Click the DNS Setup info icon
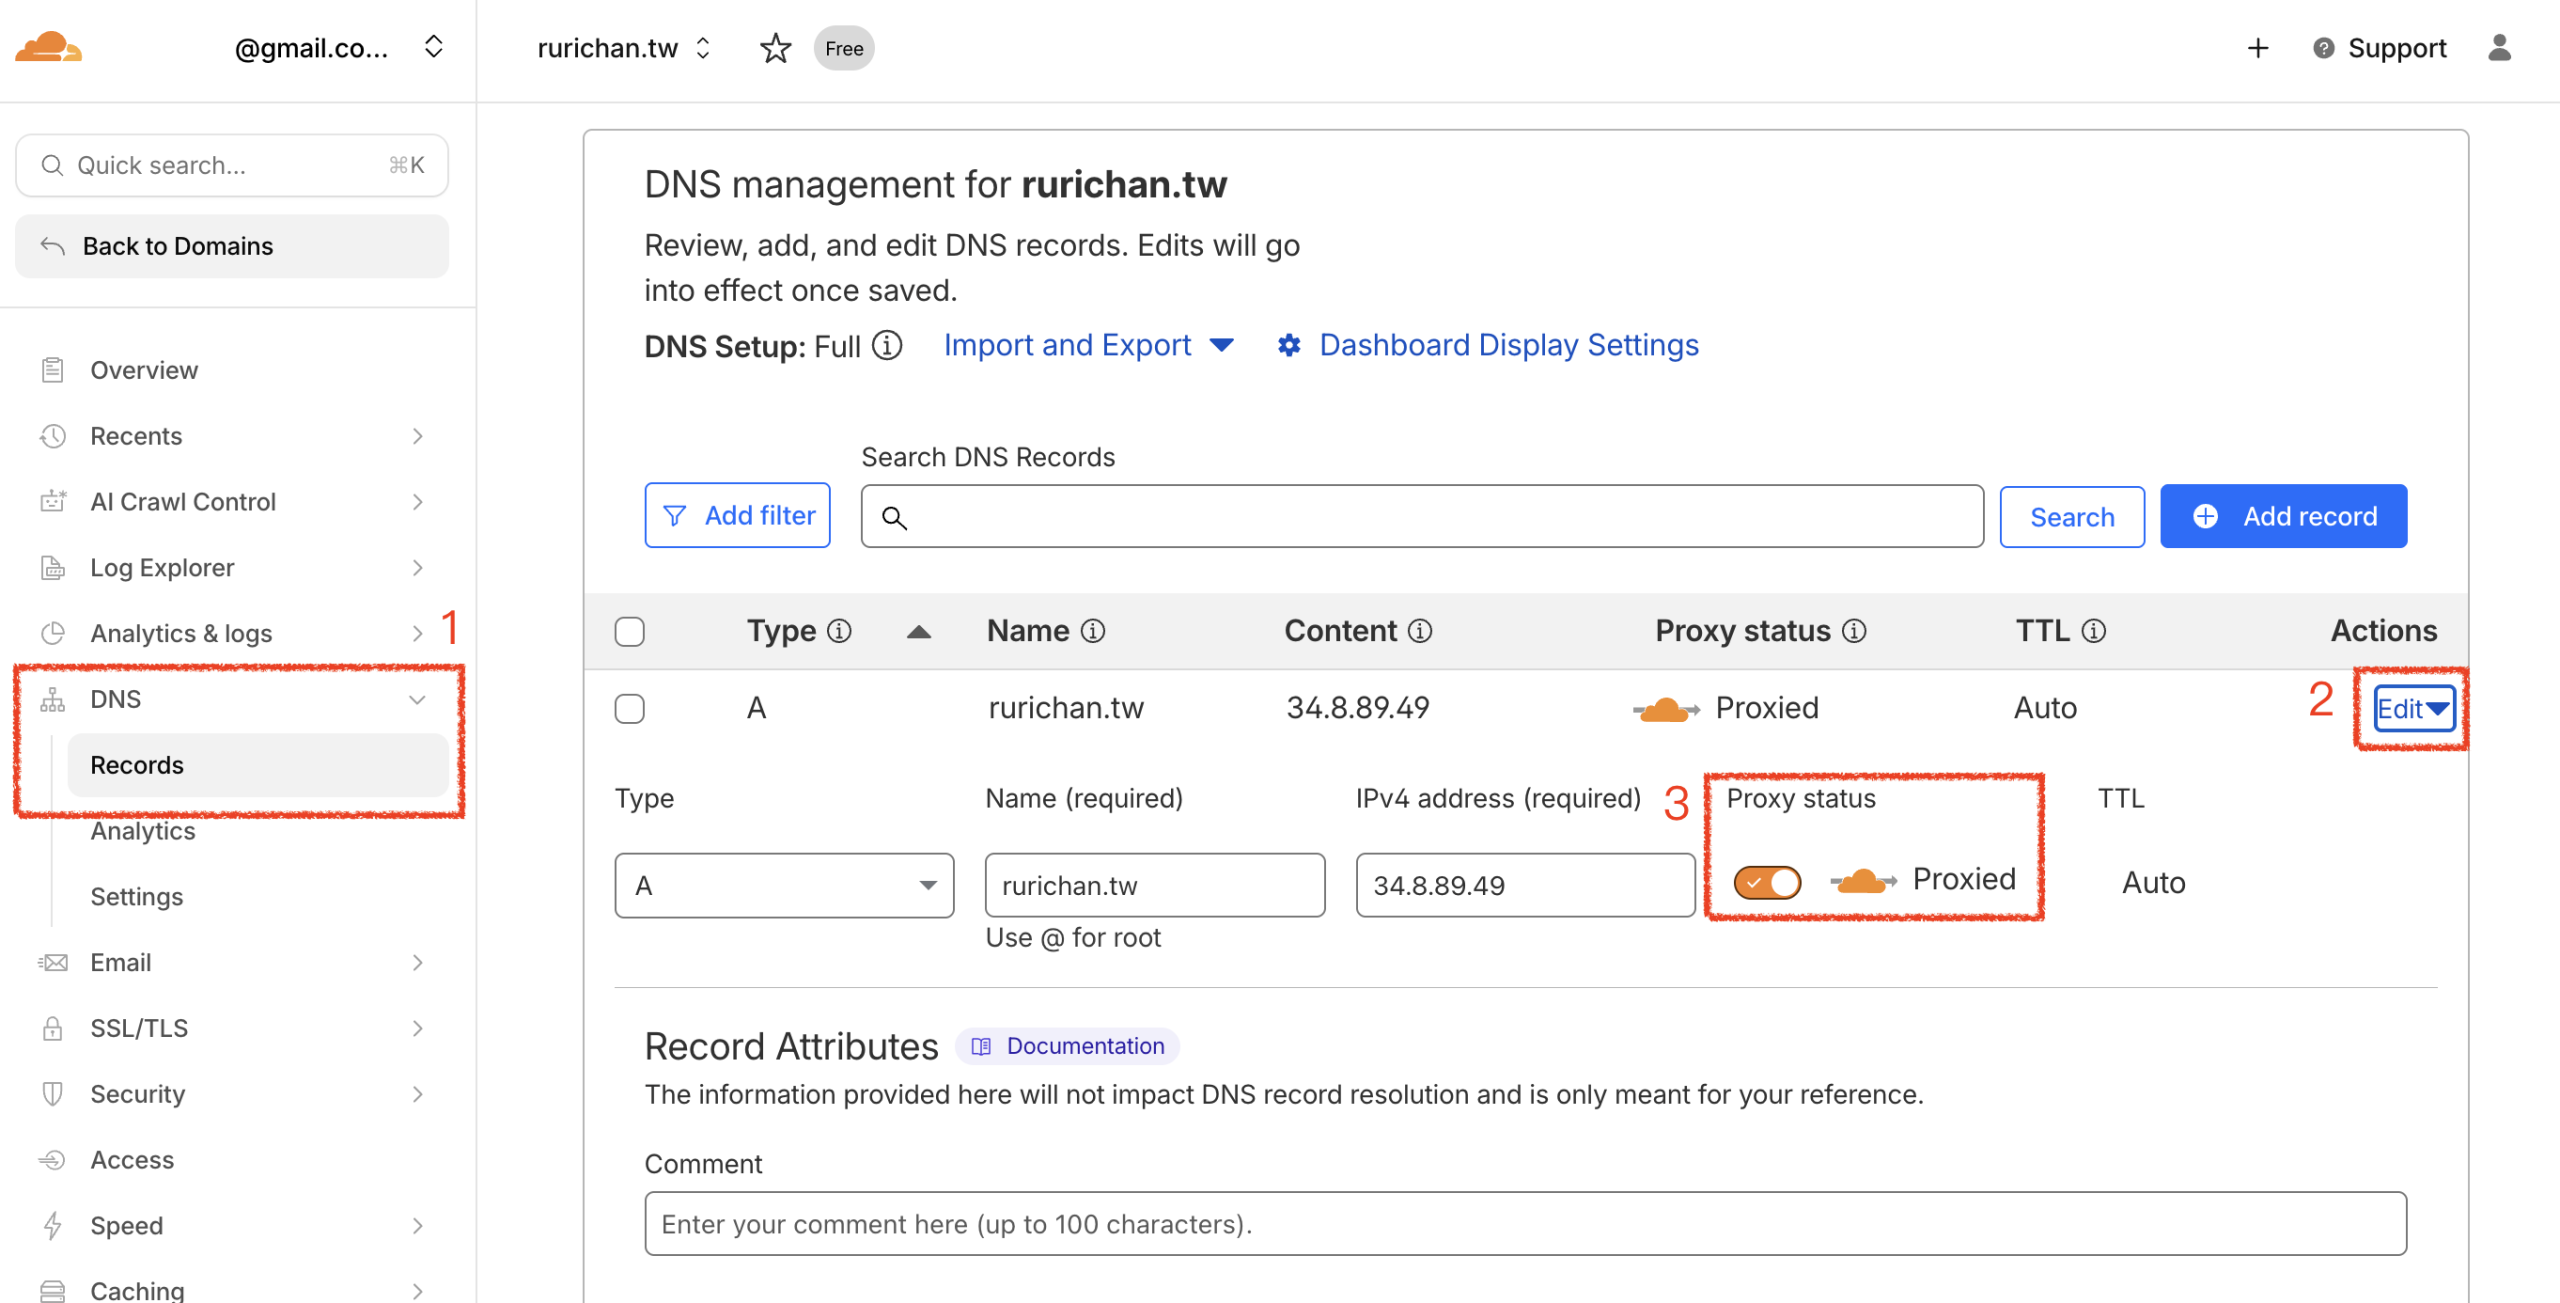The image size is (2560, 1303). tap(887, 345)
